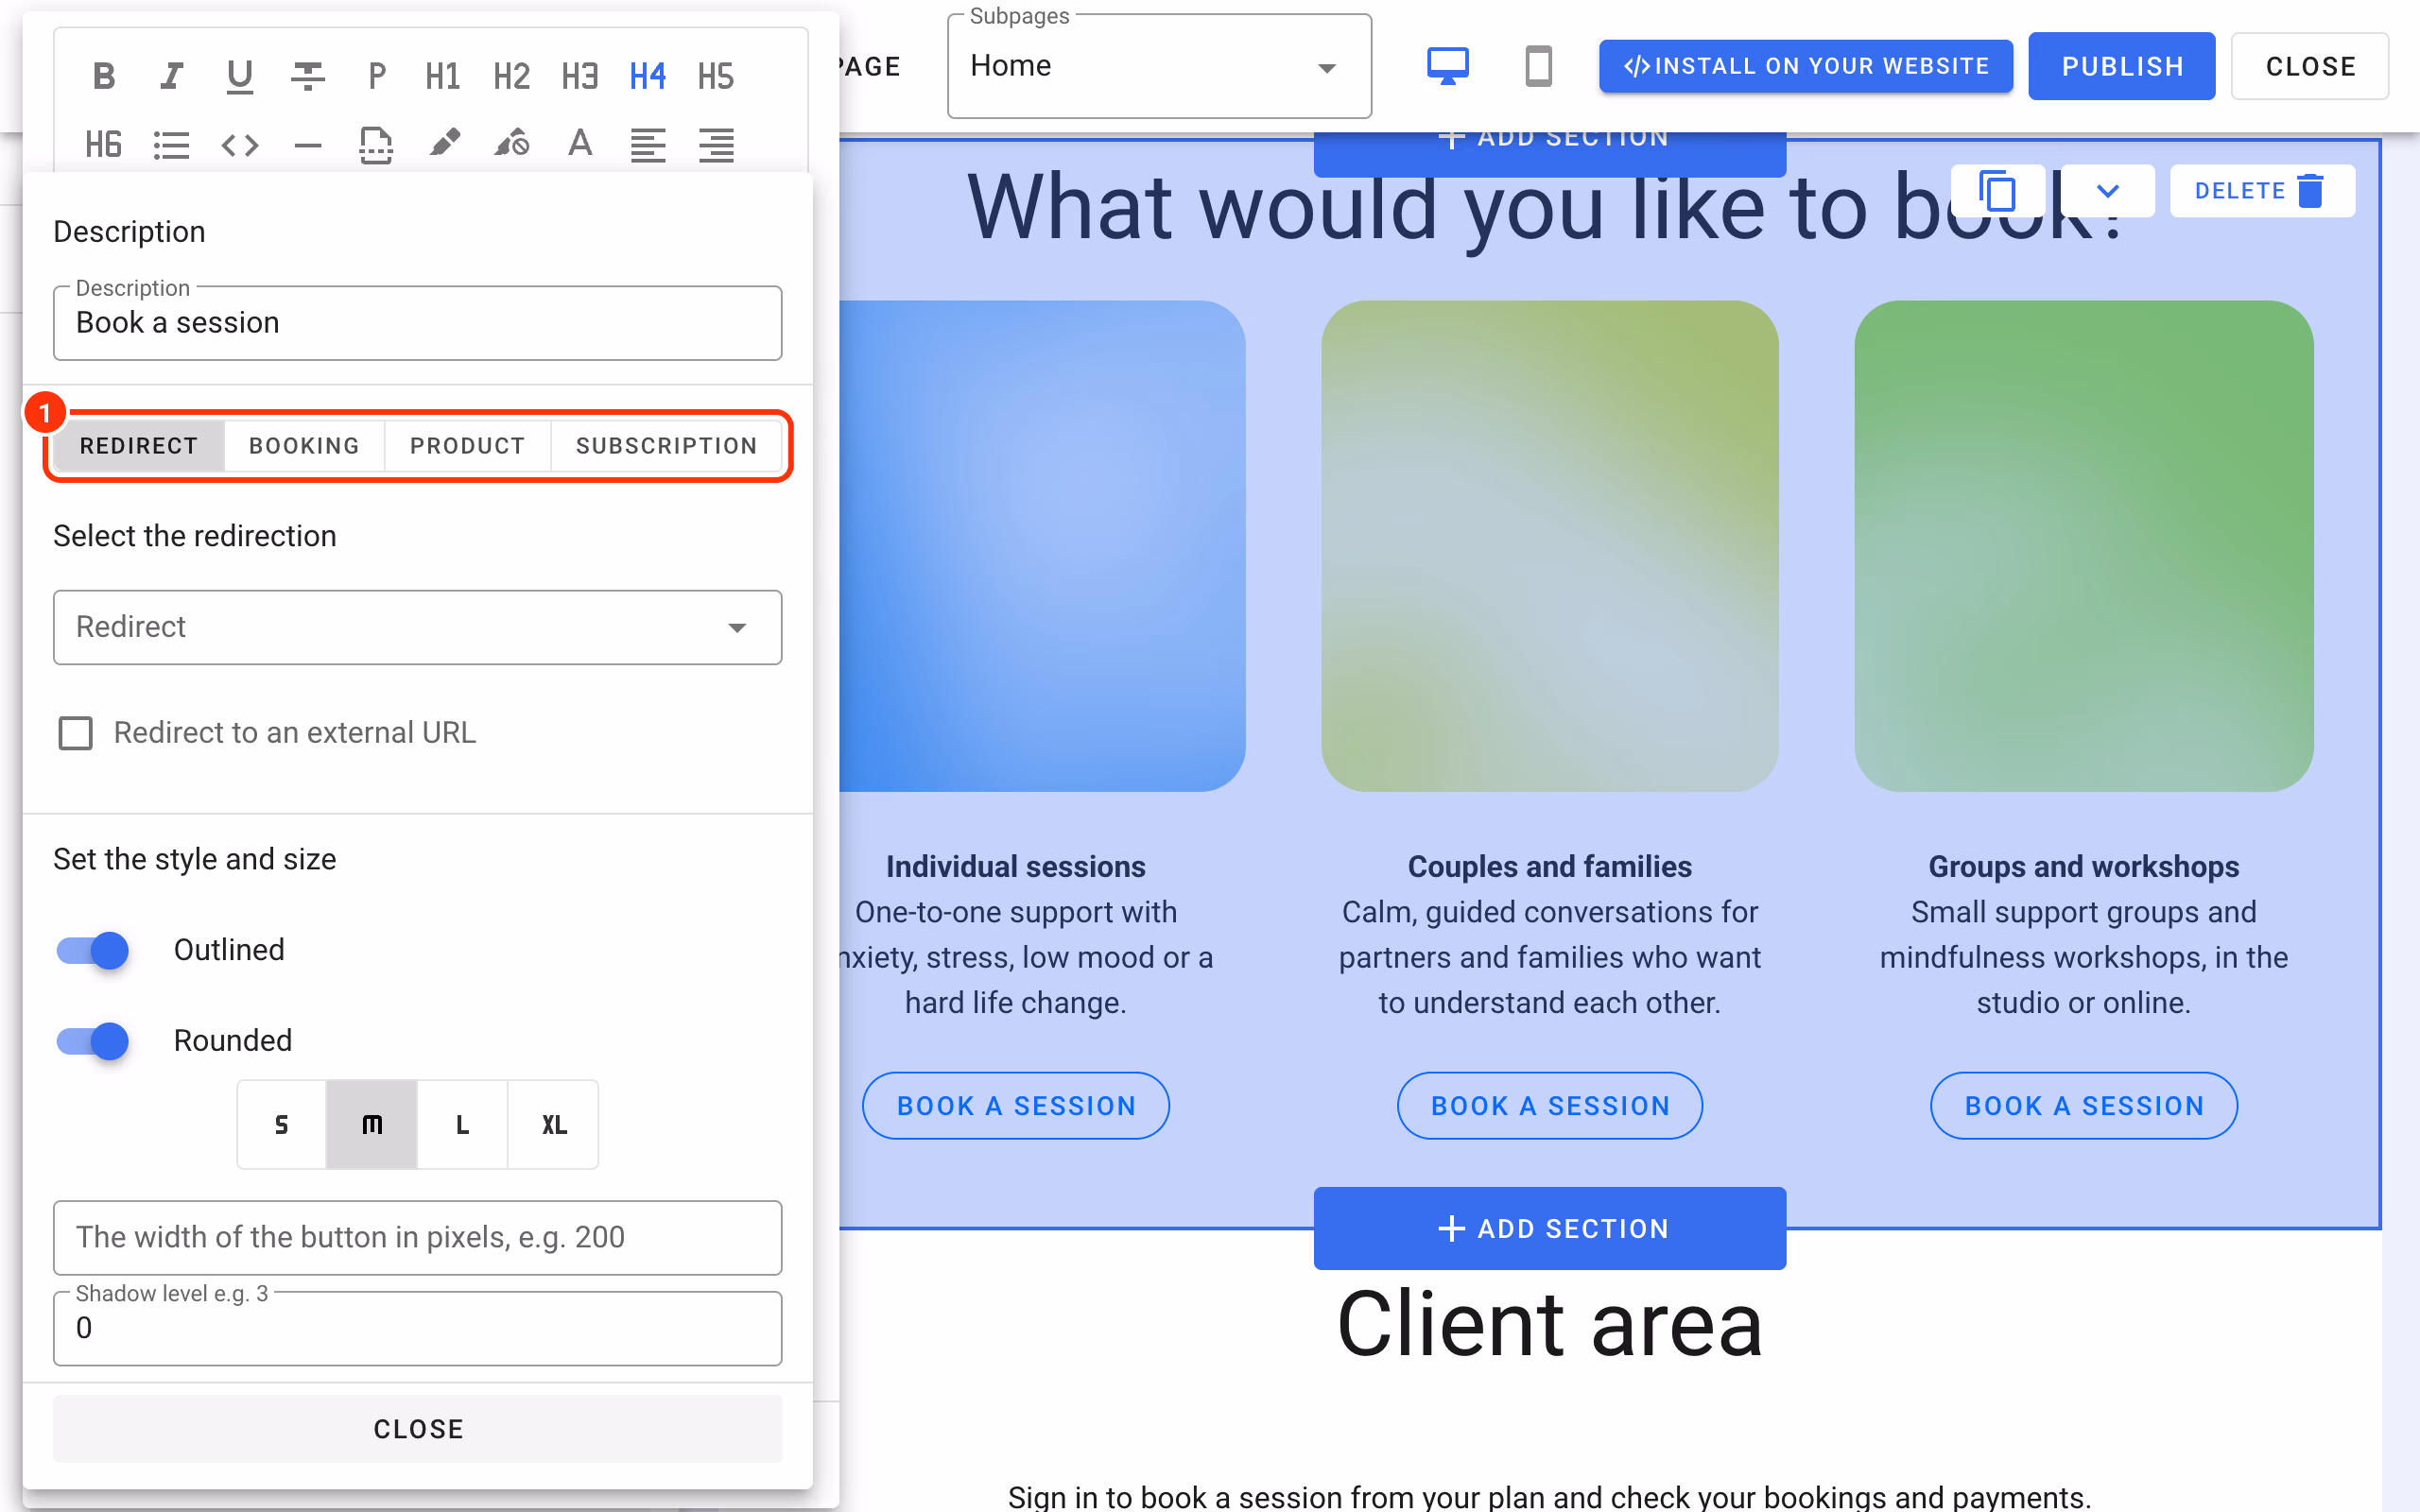The image size is (2420, 1512).
Task: Move section down with chevron button
Action: coord(2107,190)
